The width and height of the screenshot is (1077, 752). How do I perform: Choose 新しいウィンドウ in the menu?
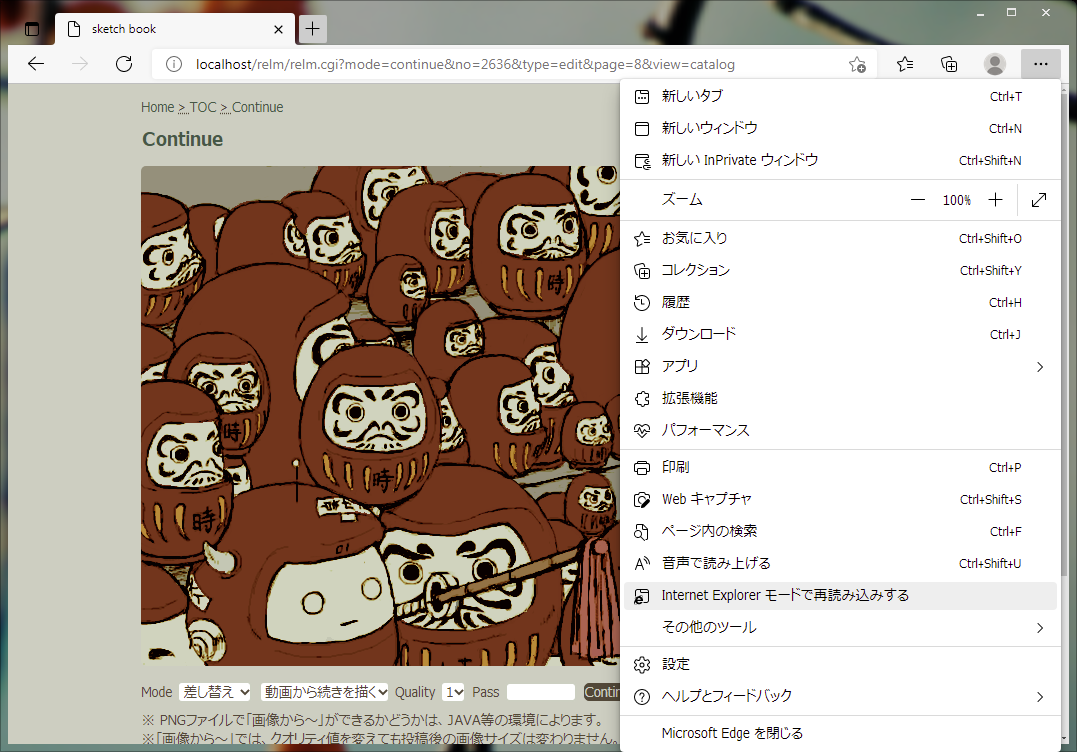pos(840,128)
